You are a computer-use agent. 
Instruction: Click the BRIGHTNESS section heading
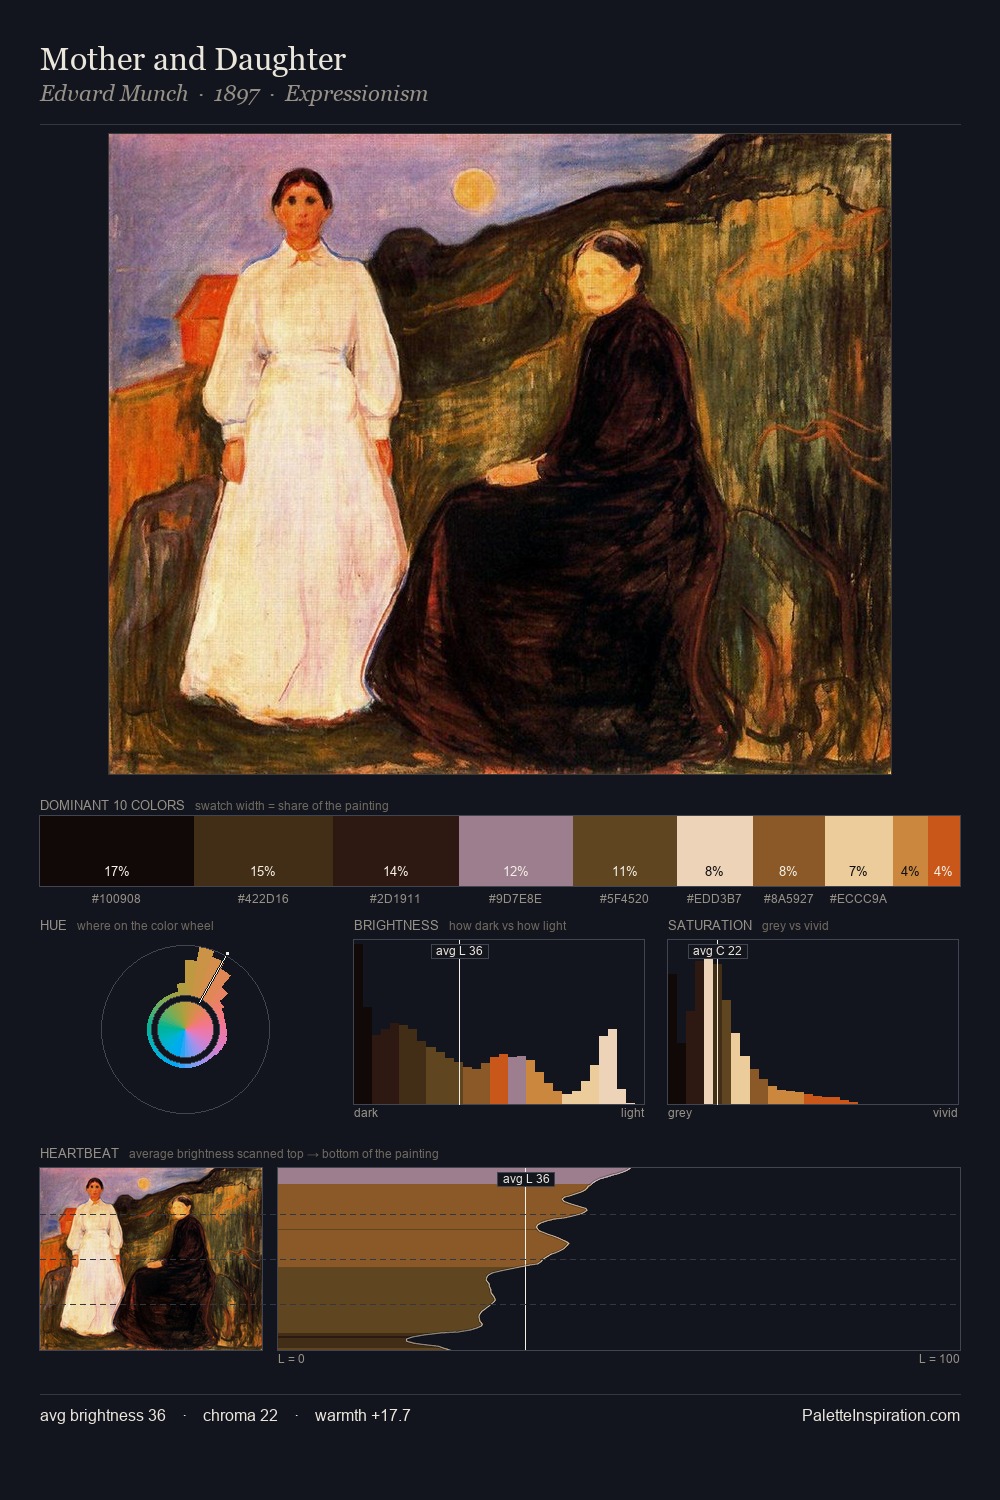coord(396,926)
